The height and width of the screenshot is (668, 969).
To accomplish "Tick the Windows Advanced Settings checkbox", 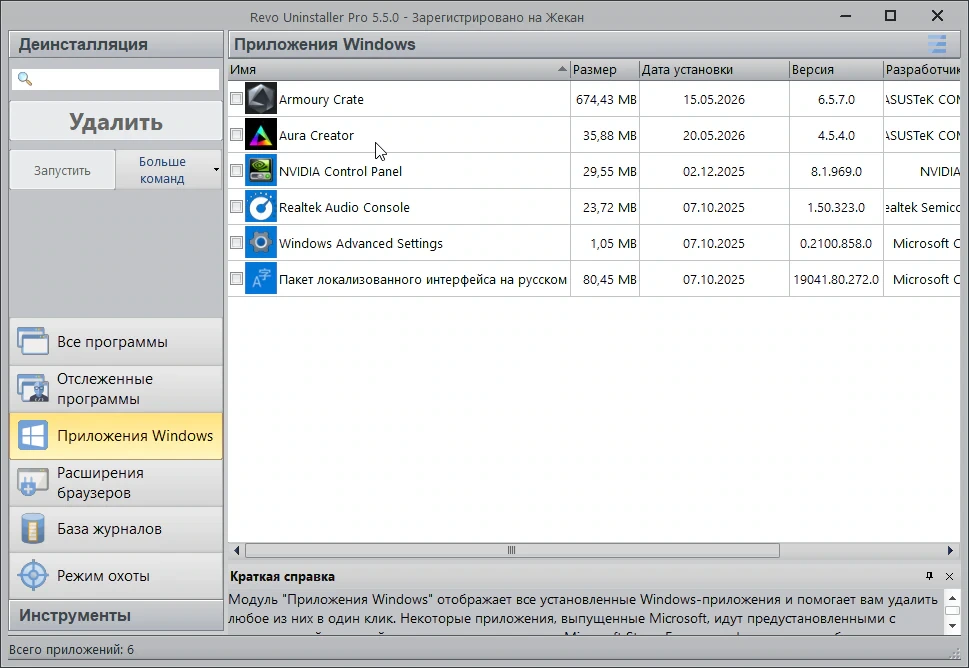I will pyautogui.click(x=237, y=243).
